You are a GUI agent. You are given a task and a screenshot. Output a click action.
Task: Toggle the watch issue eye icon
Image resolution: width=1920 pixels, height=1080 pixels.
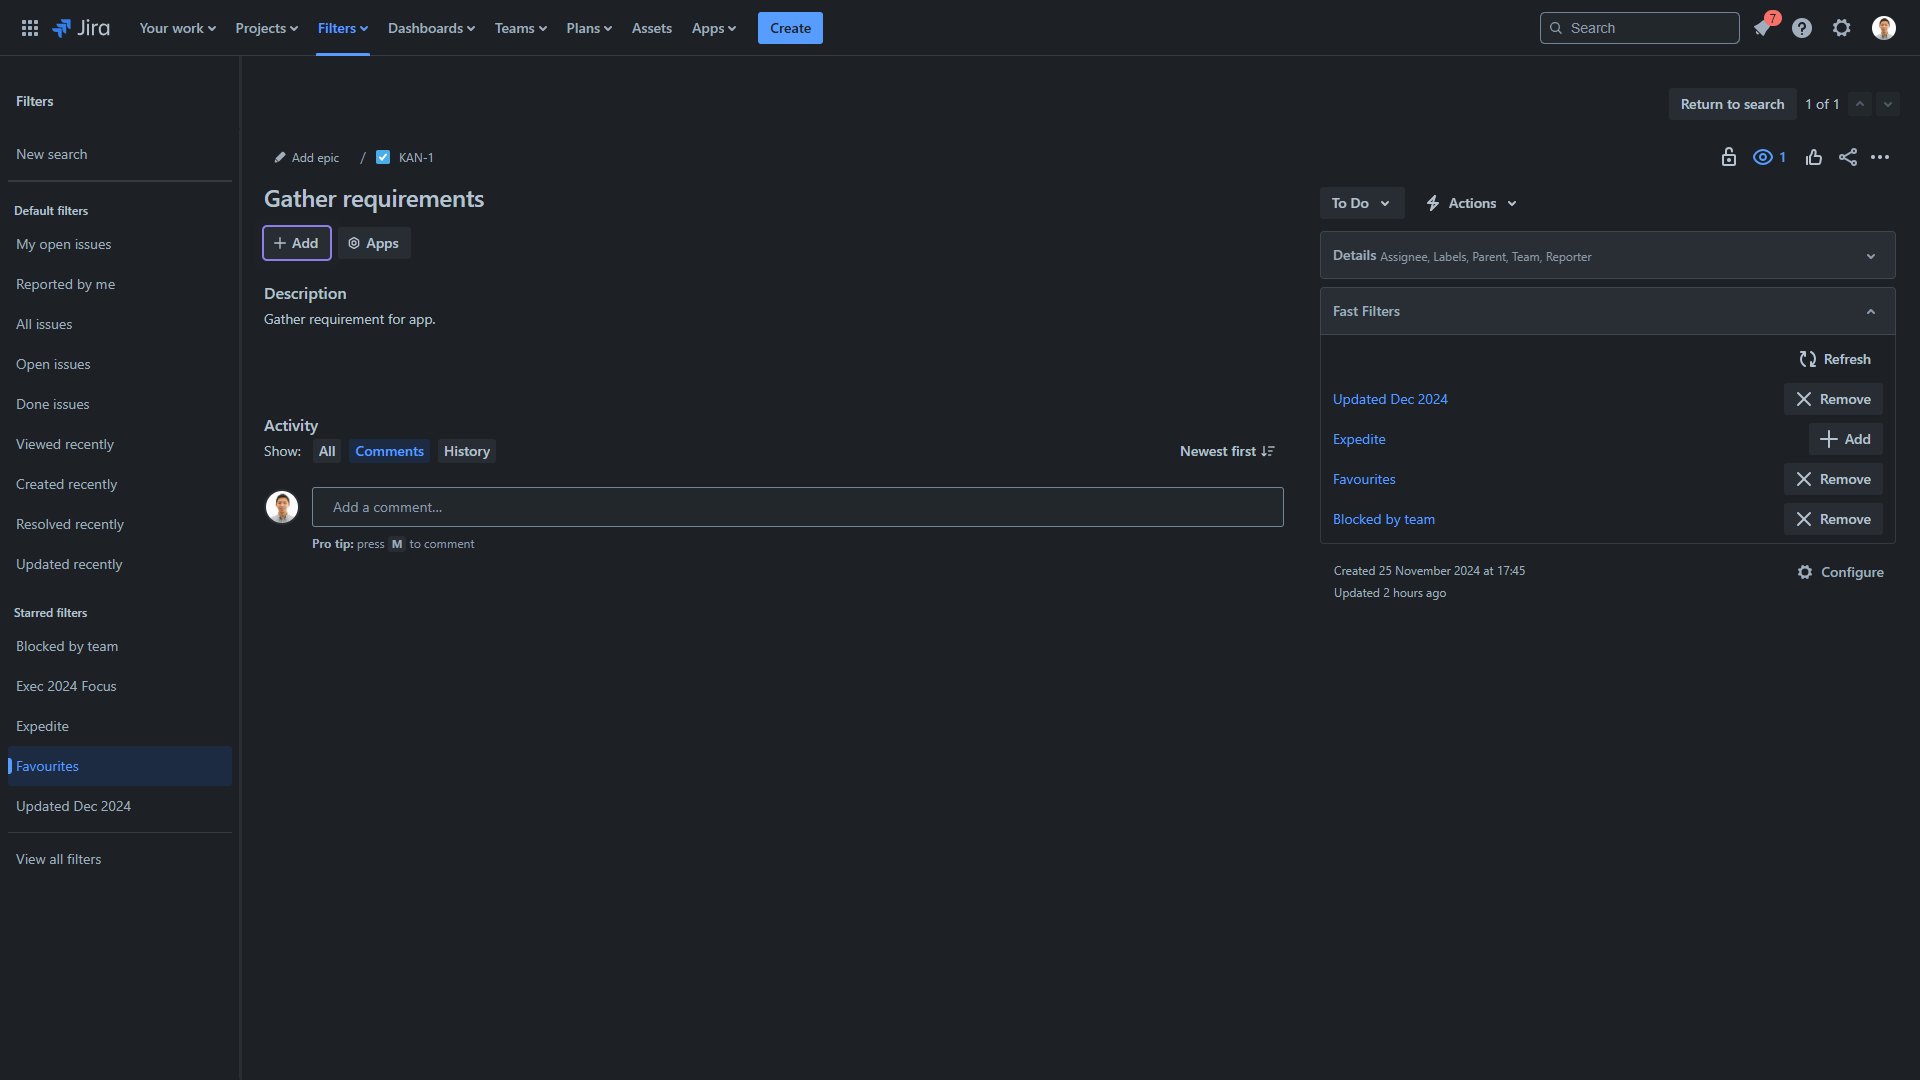coord(1763,157)
